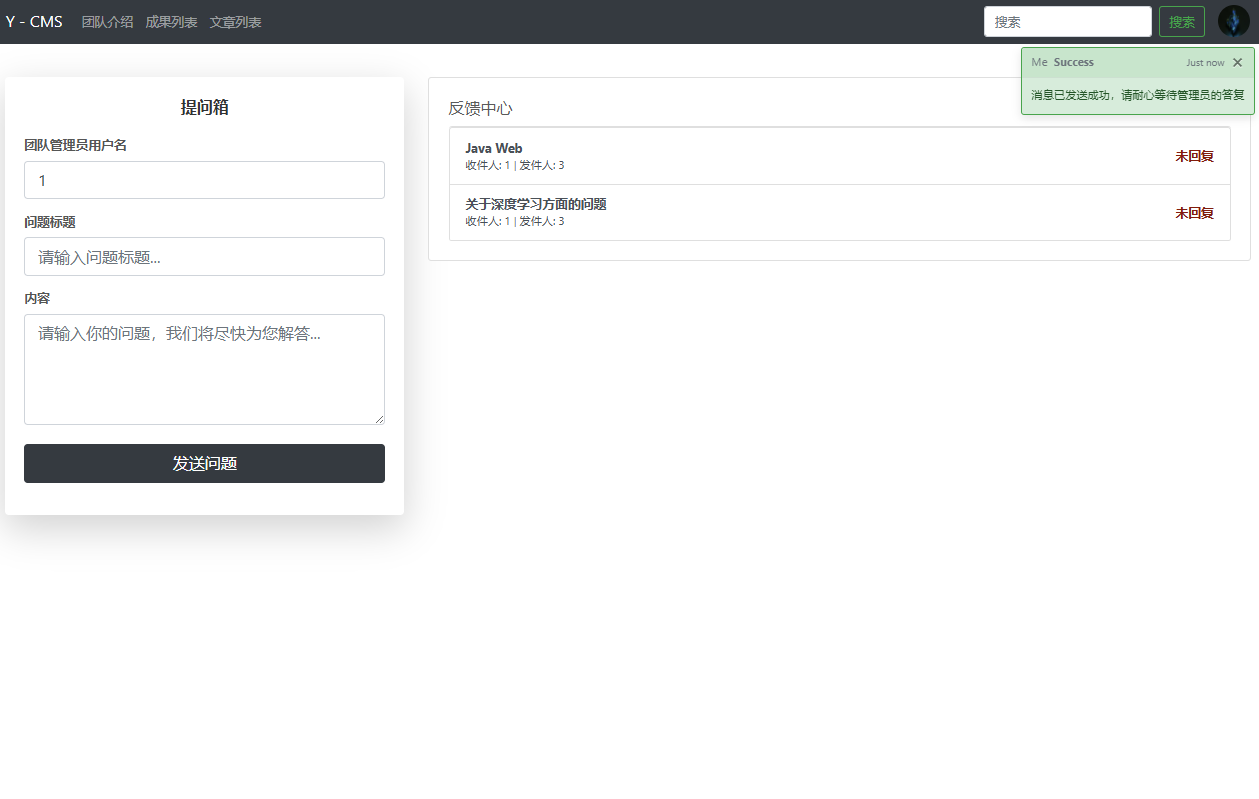Click the 团队管理员用户名 field label
Viewport: 1259px width, 799px height.
point(75,145)
